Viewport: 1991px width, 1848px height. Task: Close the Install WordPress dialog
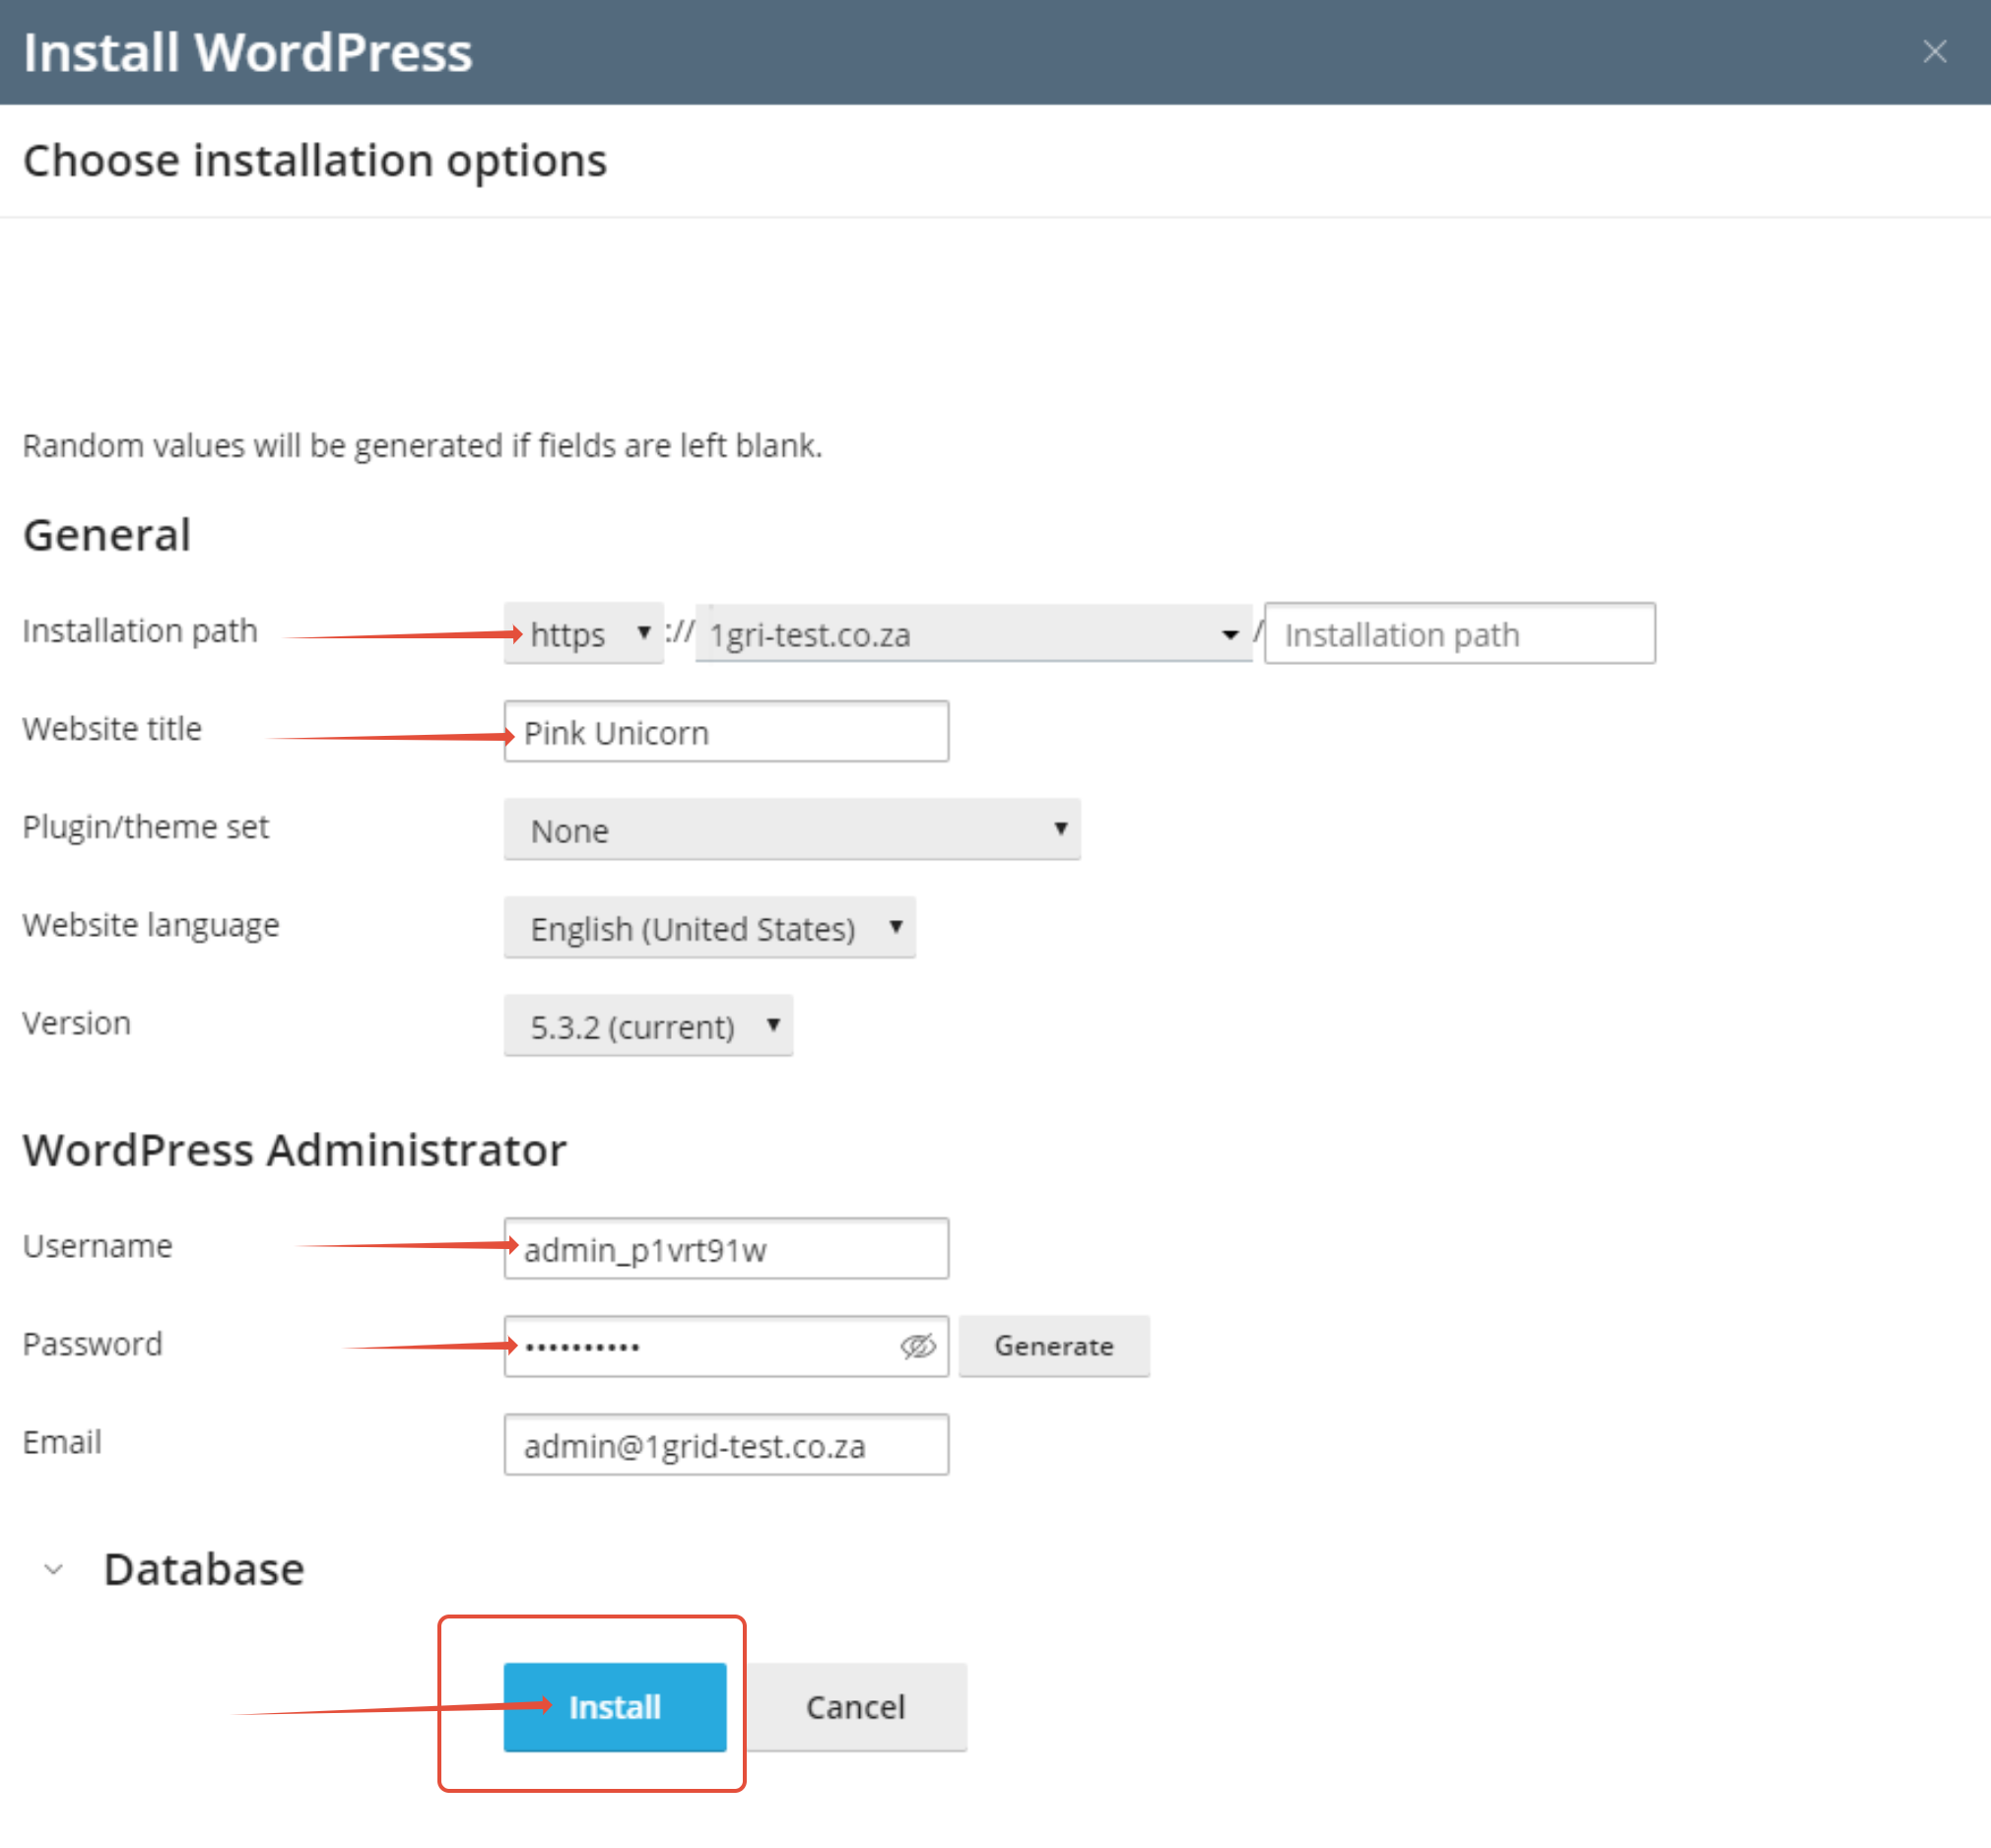pyautogui.click(x=1934, y=52)
